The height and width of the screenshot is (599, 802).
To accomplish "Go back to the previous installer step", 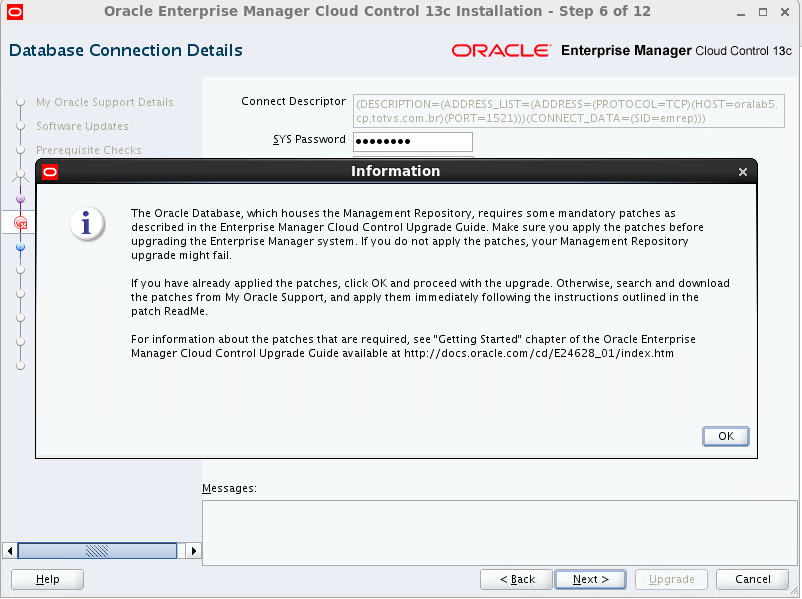I will pos(515,579).
